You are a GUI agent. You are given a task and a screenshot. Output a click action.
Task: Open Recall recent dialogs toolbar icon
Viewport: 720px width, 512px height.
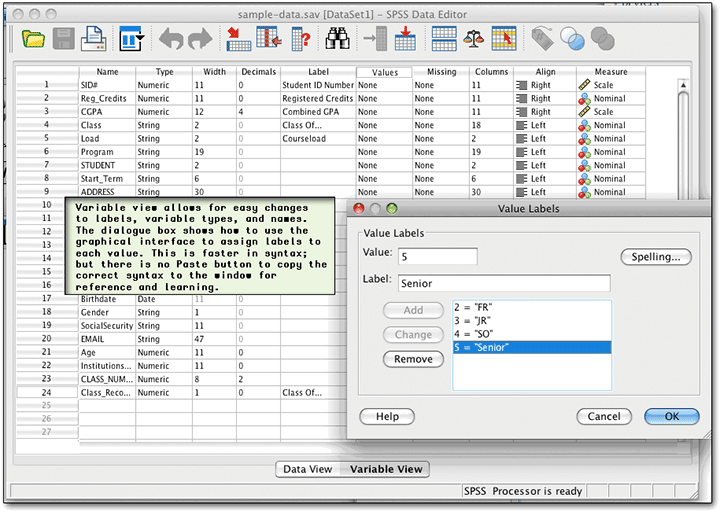132,39
